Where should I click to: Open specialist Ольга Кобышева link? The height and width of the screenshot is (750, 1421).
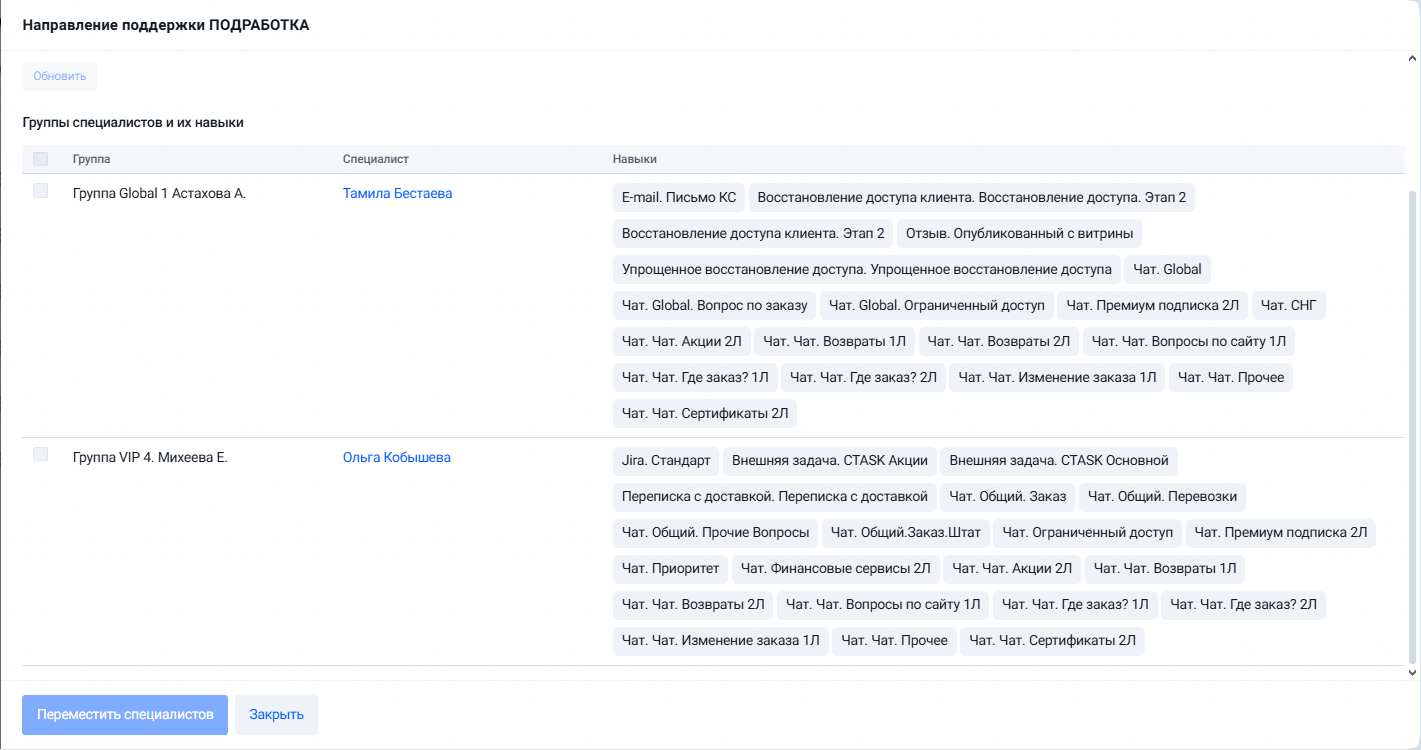pyautogui.click(x=396, y=457)
